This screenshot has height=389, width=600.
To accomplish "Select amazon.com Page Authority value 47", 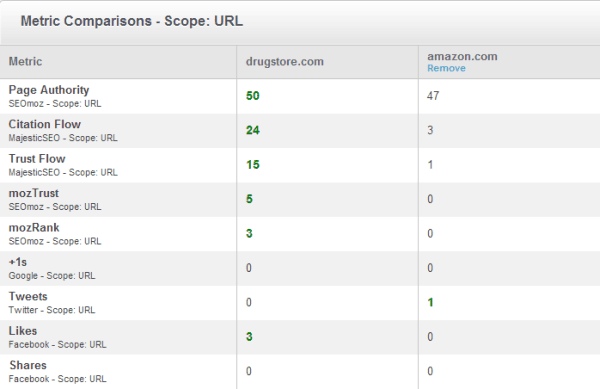I will click(433, 96).
